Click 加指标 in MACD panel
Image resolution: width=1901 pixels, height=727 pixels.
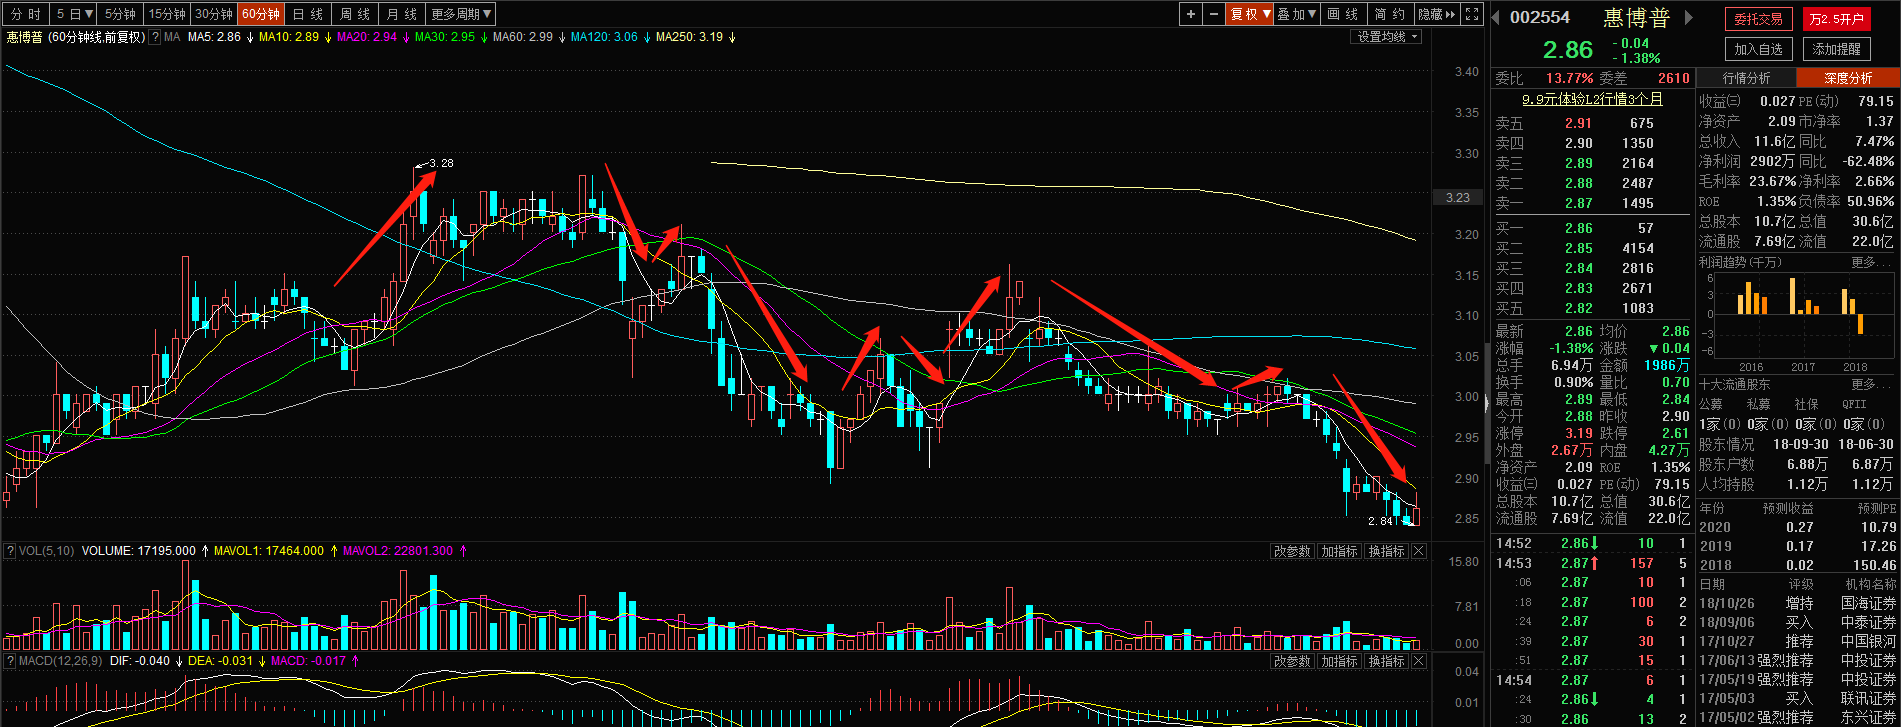[x=1338, y=661]
